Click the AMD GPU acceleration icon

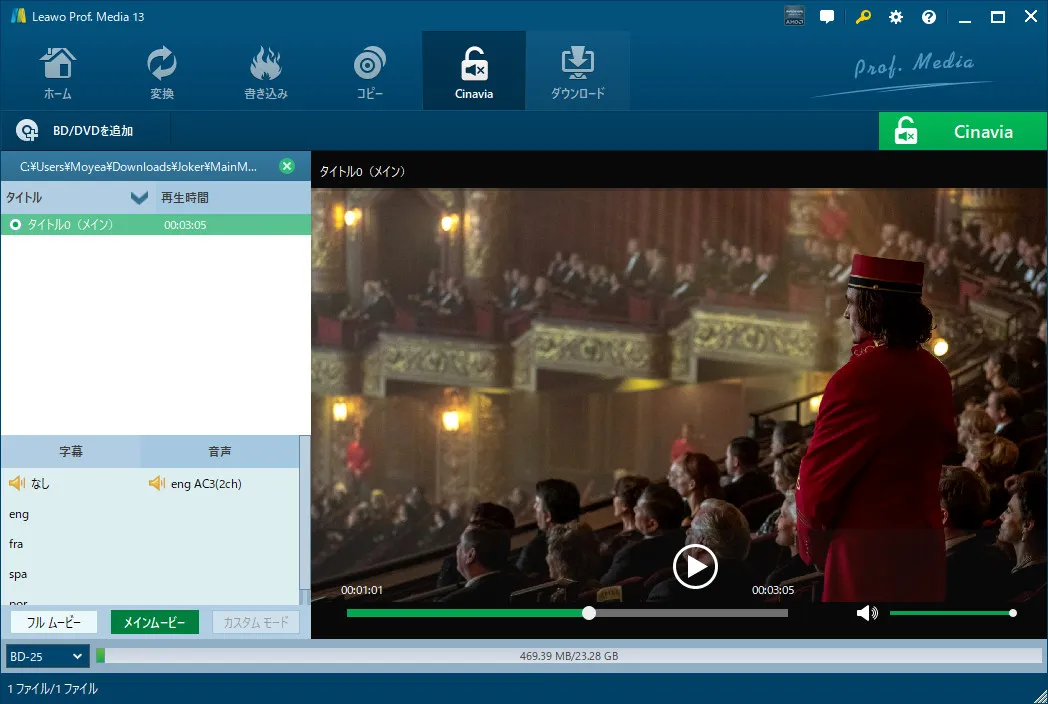pos(794,17)
